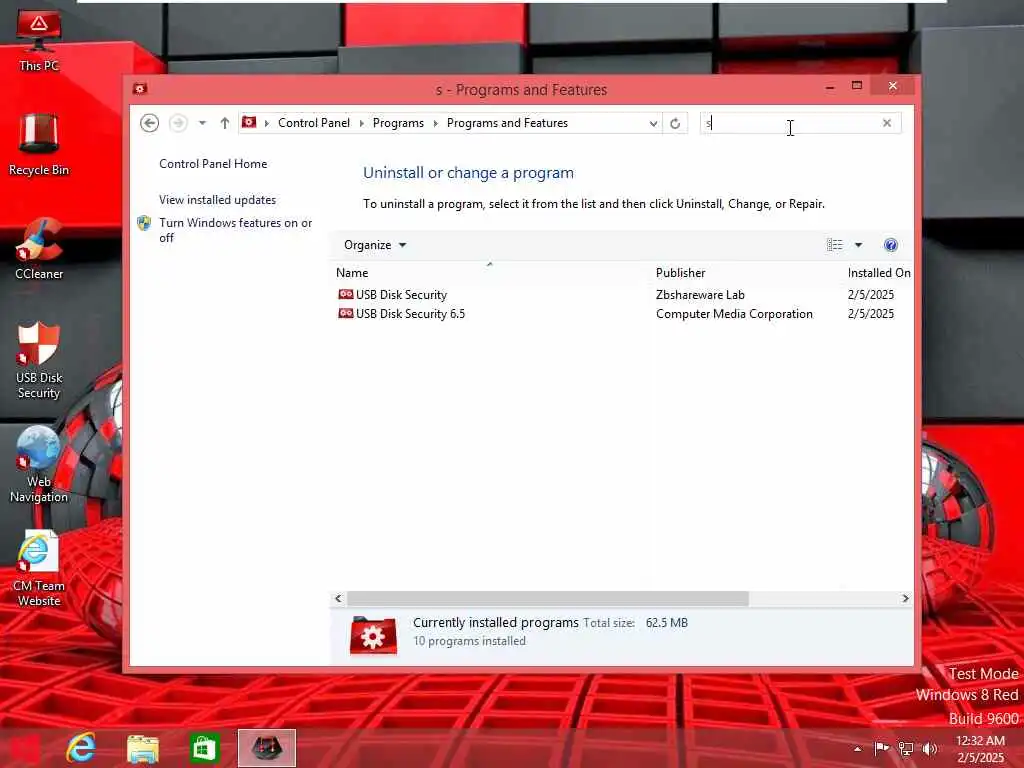
Task: Click the arrow after Control Panel in breadcrumb
Action: 361,123
